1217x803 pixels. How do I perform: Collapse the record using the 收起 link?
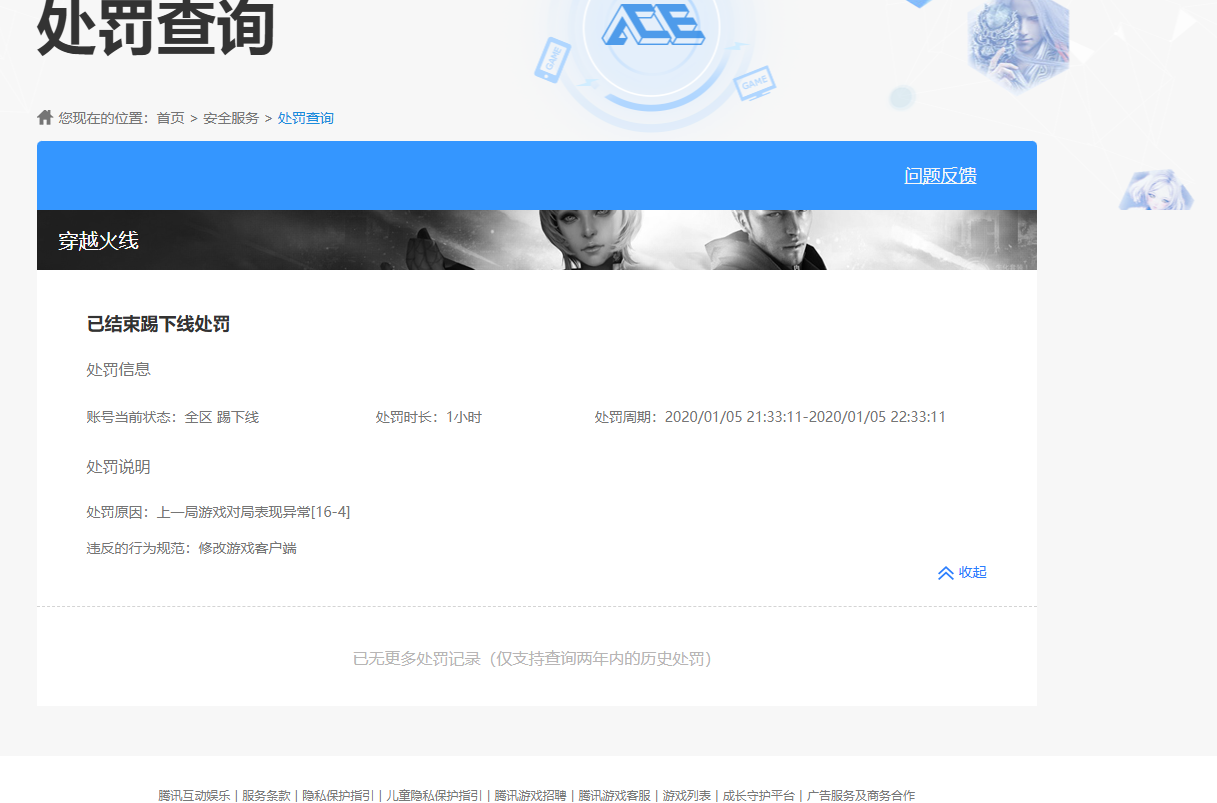(973, 572)
